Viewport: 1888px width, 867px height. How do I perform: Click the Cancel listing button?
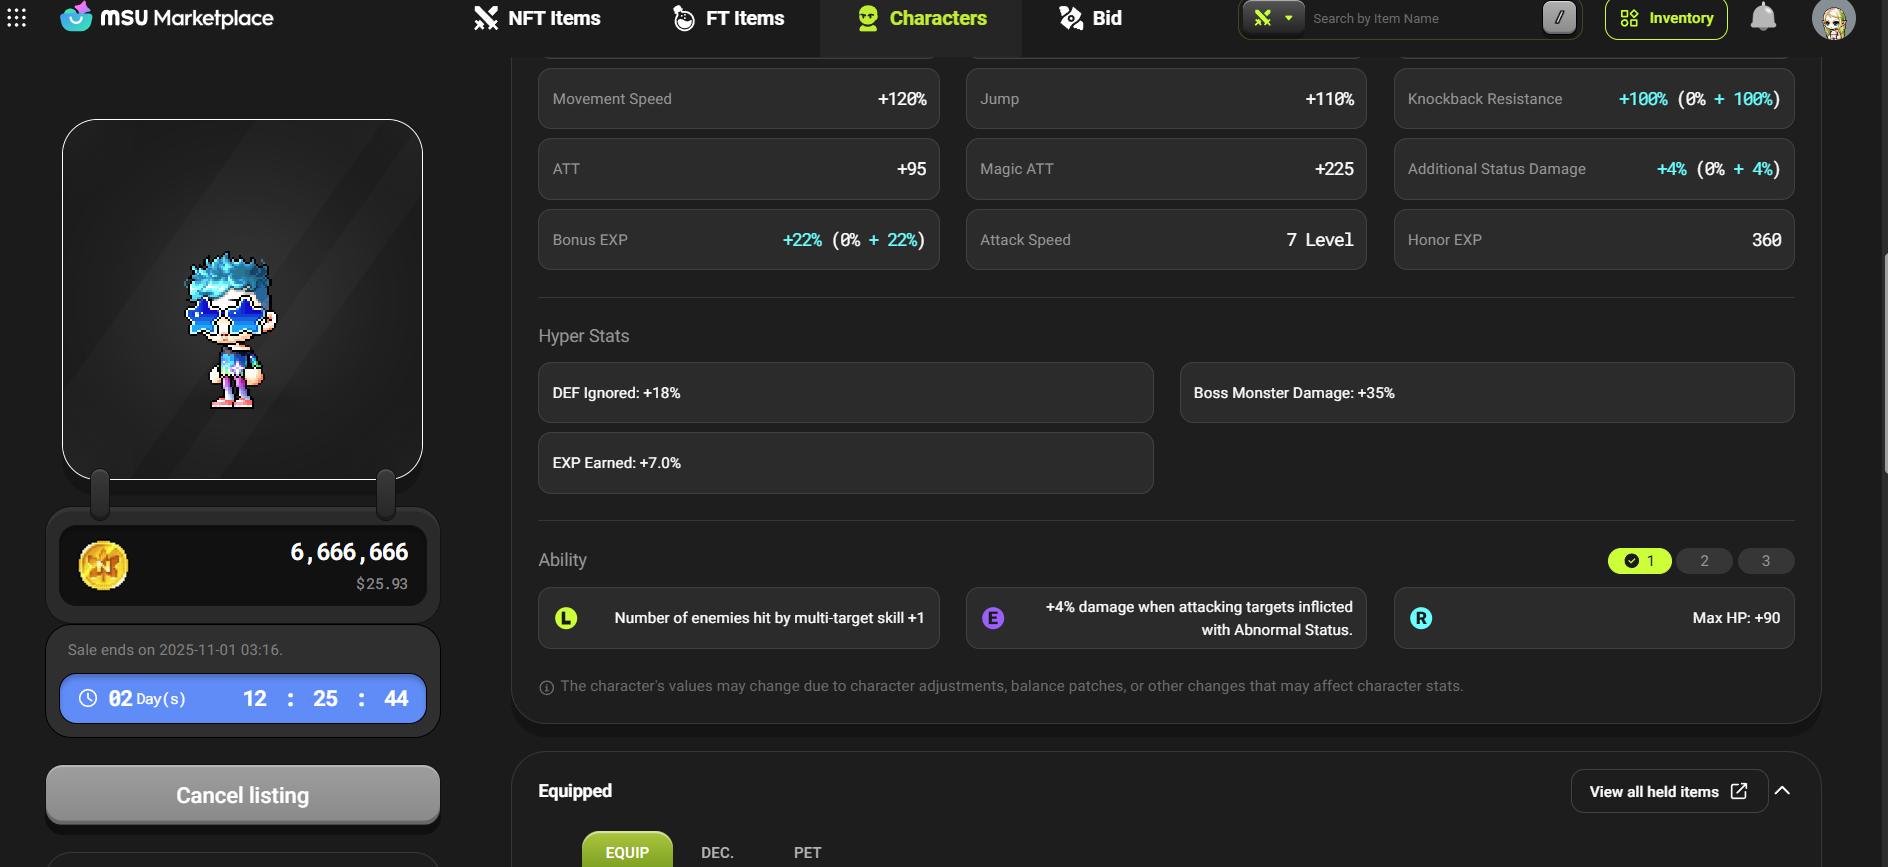click(x=243, y=795)
